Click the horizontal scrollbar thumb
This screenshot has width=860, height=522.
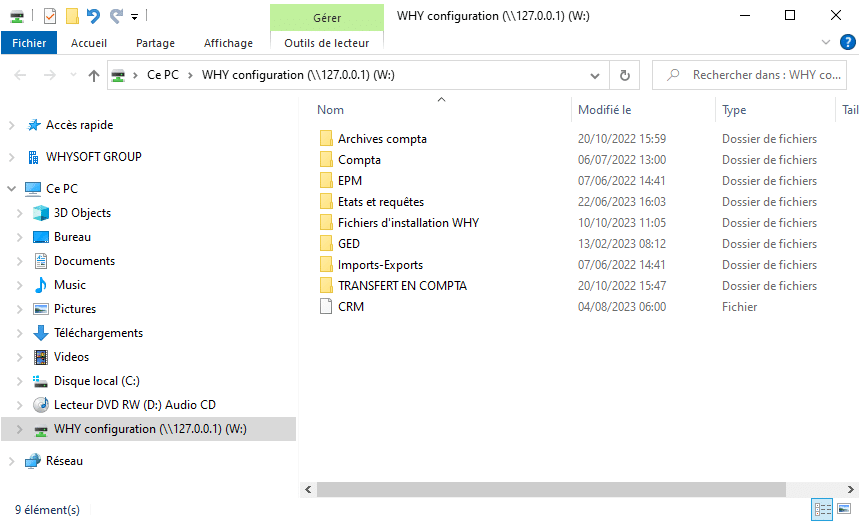pos(551,489)
